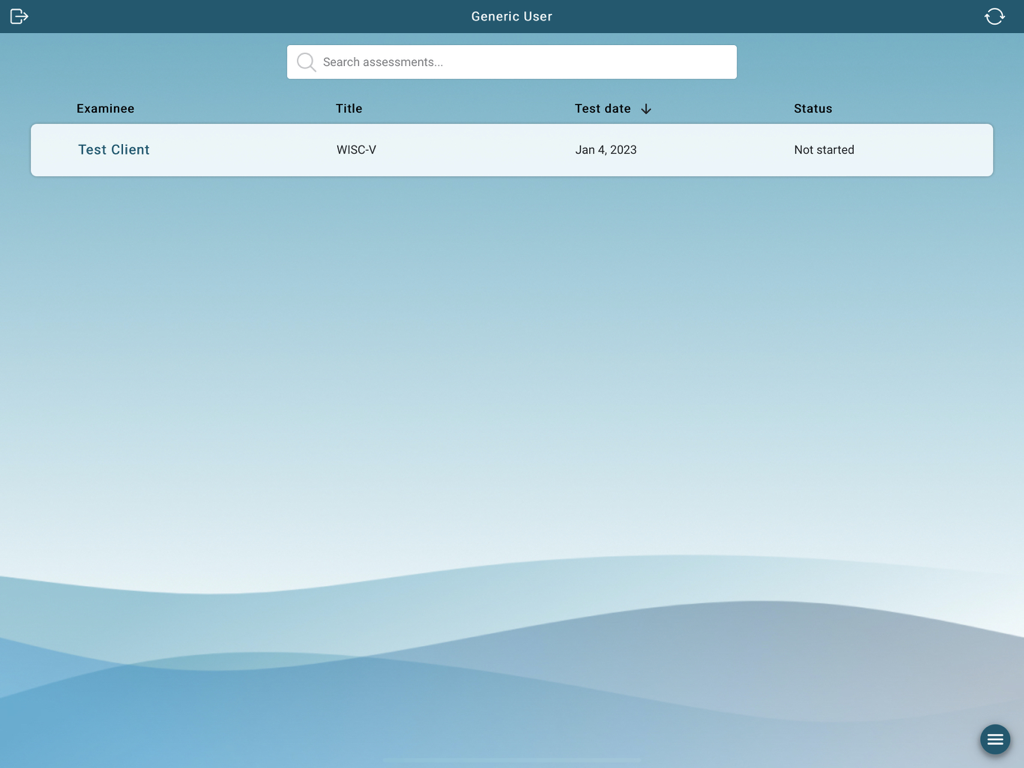Open the floating hamburger menu button
Viewport: 1024px width, 768px height.
pyautogui.click(x=995, y=739)
